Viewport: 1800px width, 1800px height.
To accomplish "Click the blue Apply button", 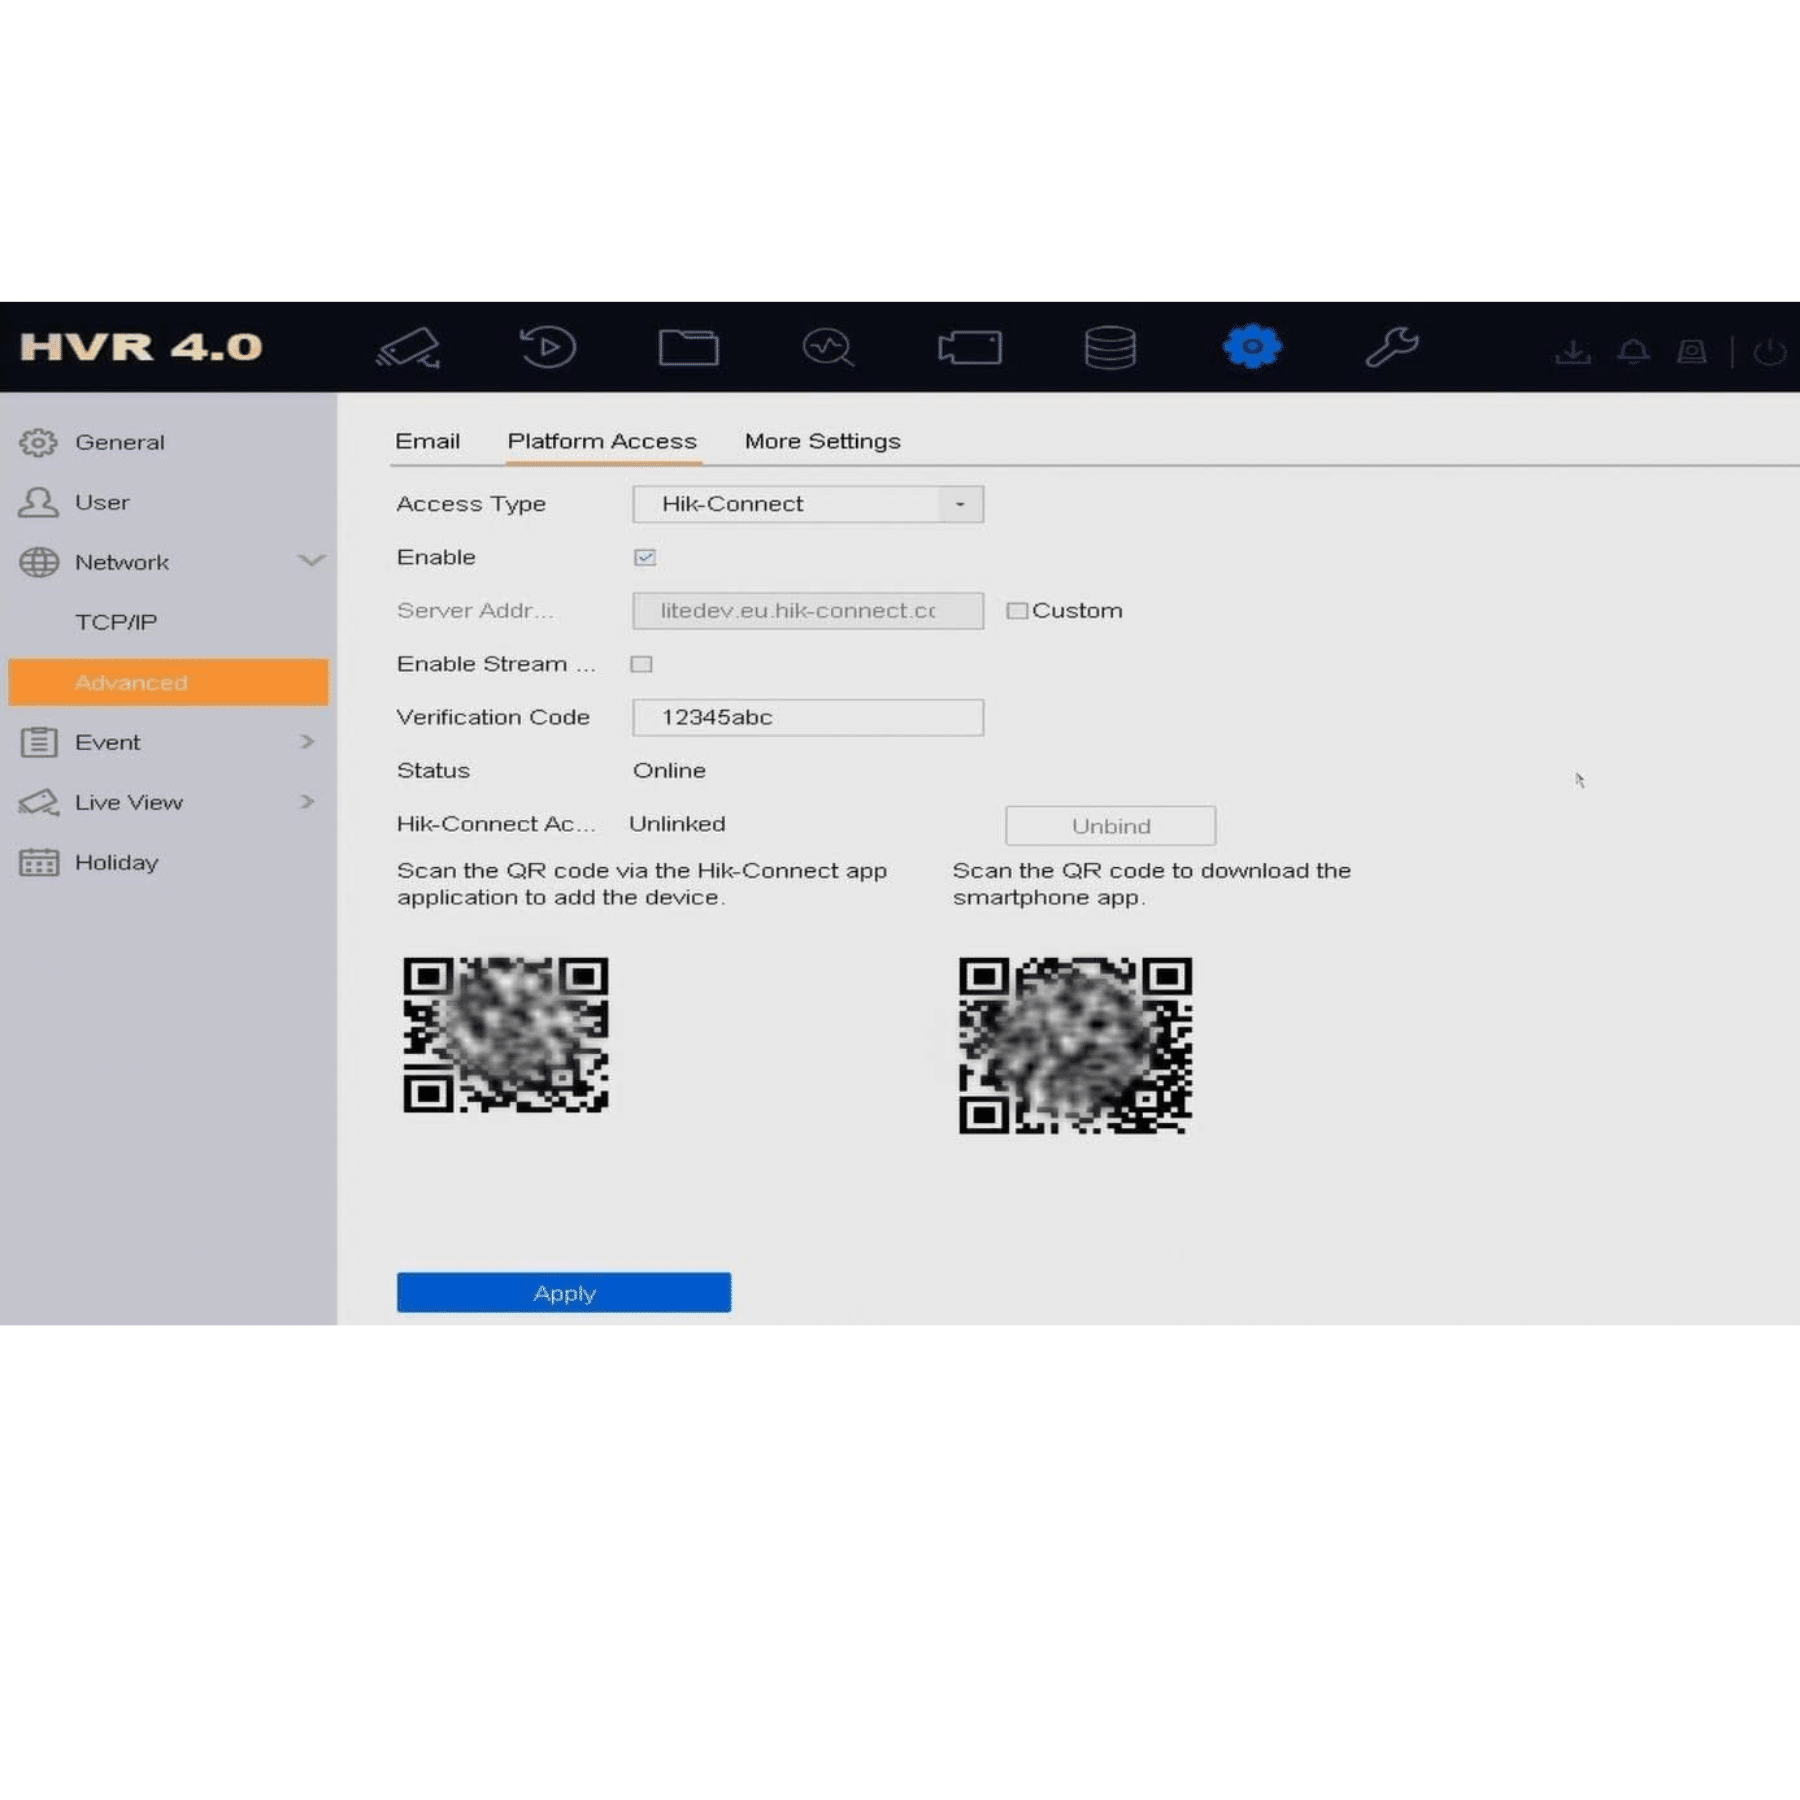I will click(x=564, y=1292).
